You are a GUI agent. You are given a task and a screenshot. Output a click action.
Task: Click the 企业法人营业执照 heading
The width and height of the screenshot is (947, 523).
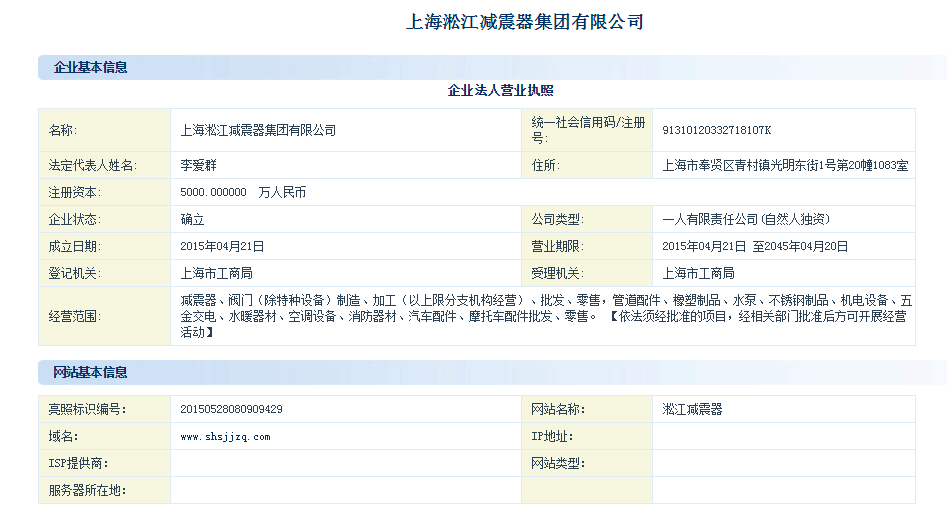[x=500, y=91]
